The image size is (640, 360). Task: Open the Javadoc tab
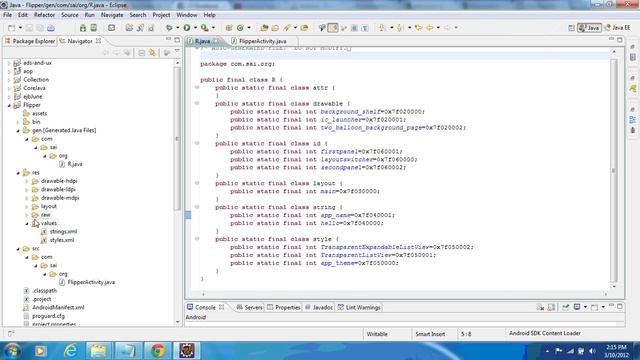tap(319, 307)
